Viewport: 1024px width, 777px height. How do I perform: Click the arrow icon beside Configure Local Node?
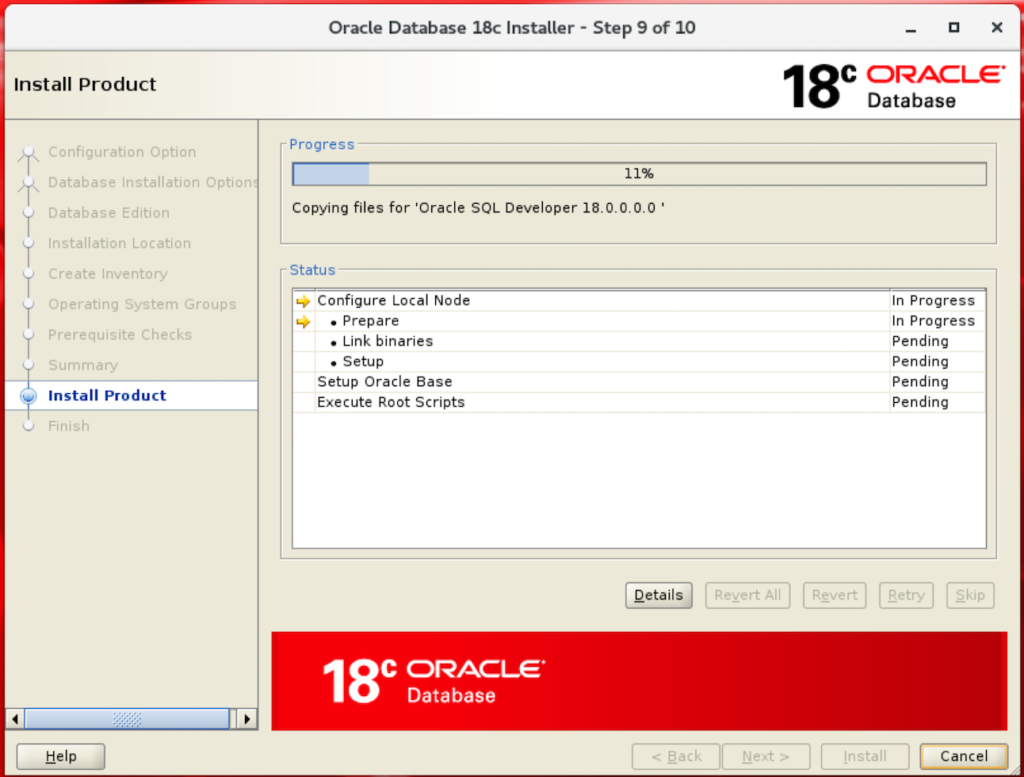click(x=303, y=301)
